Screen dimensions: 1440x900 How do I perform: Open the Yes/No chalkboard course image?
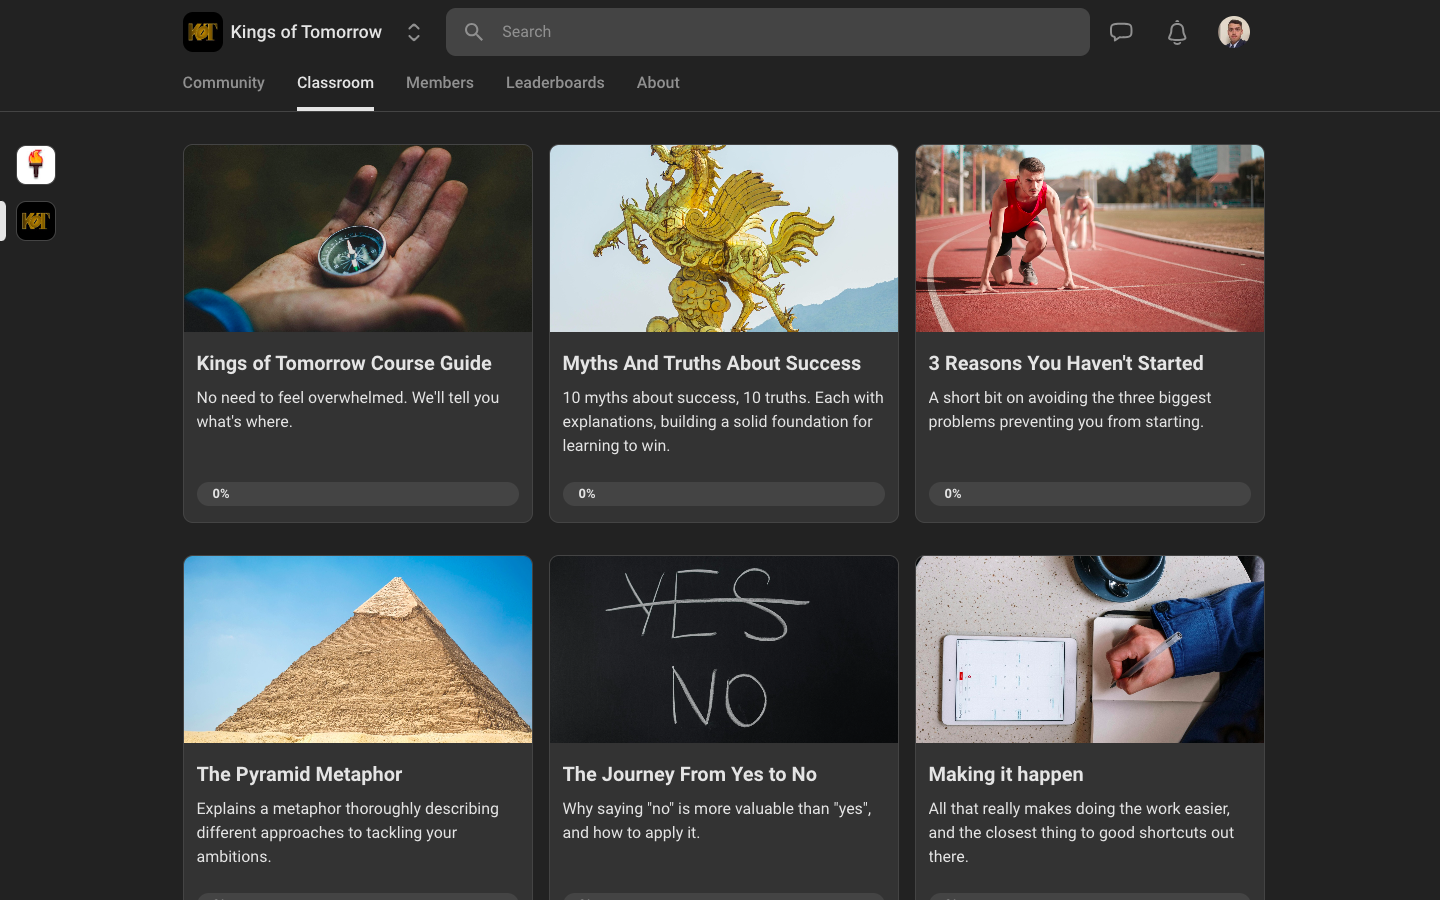point(724,649)
